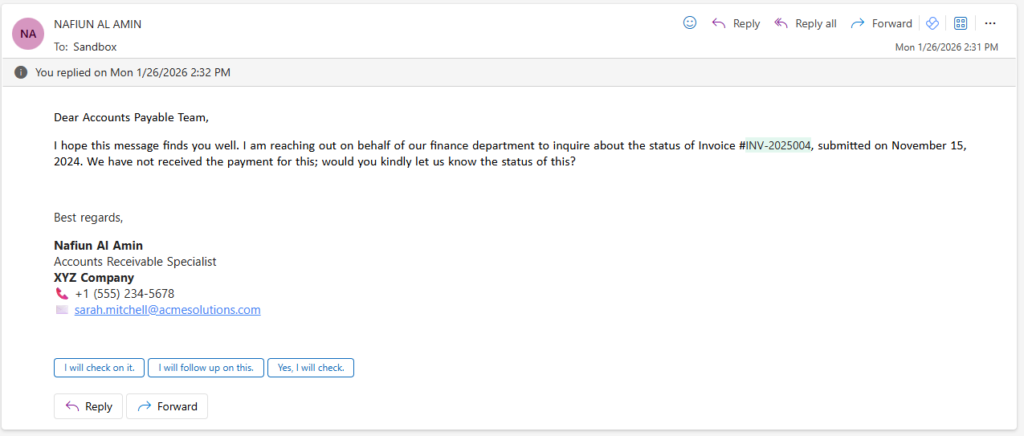This screenshot has width=1024, height=436.
Task: Open the More actions ellipsis menu
Action: [x=990, y=23]
